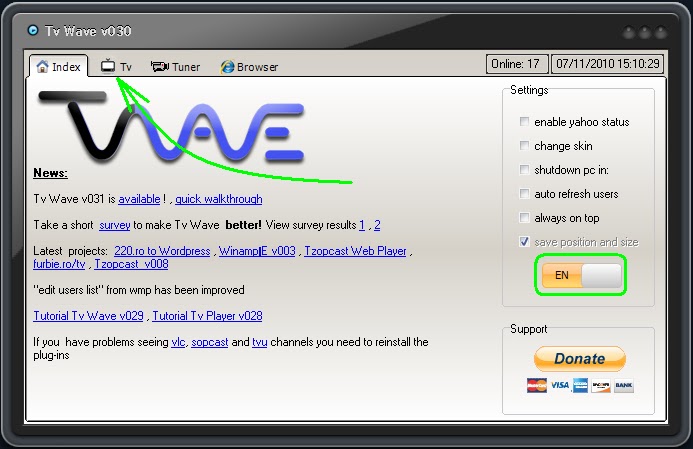The image size is (693, 449).
Task: Enable shutdown pc in option
Action: (x=524, y=170)
